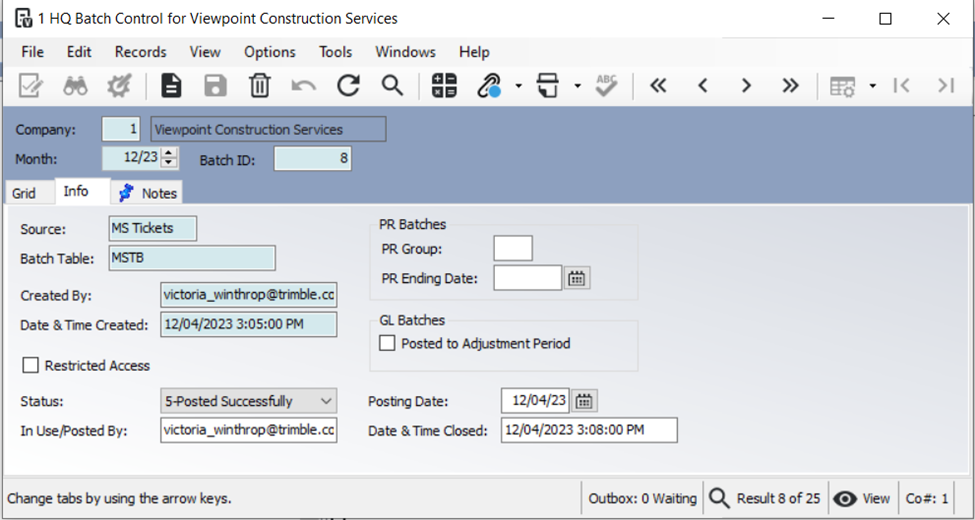Click the Source field showing MS Tickets
Viewport: 975px width, 520px height.
click(153, 228)
